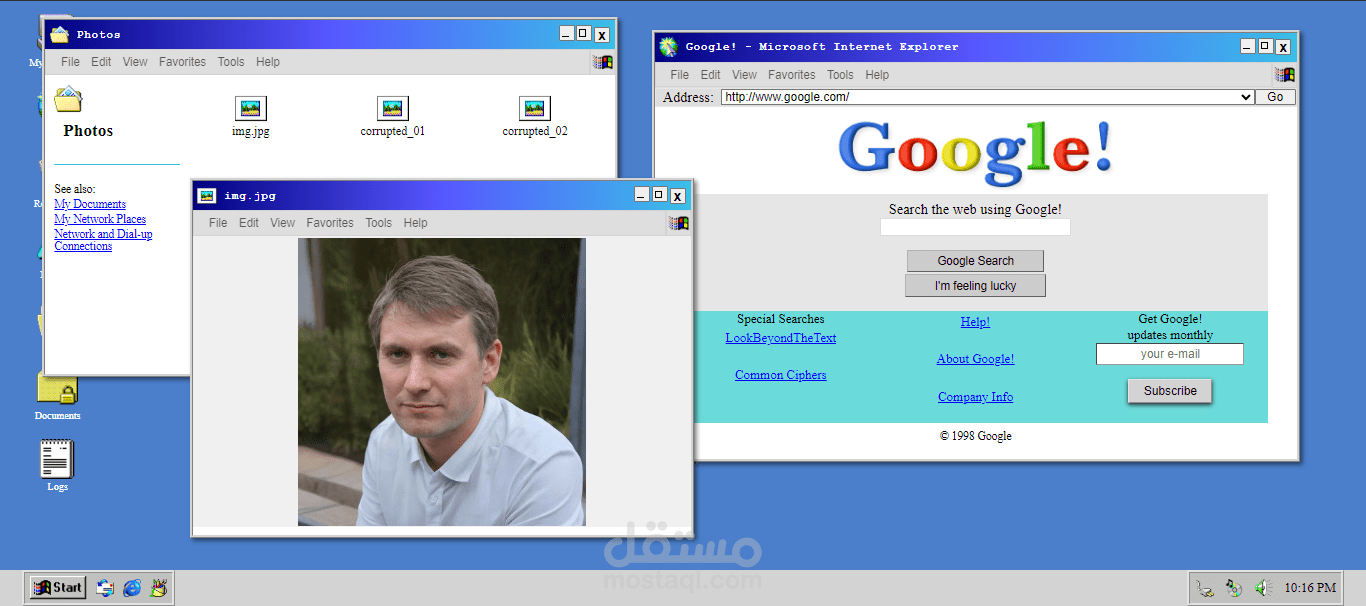Close the Photos window
Viewport: 1366px width, 606px height.
601,35
